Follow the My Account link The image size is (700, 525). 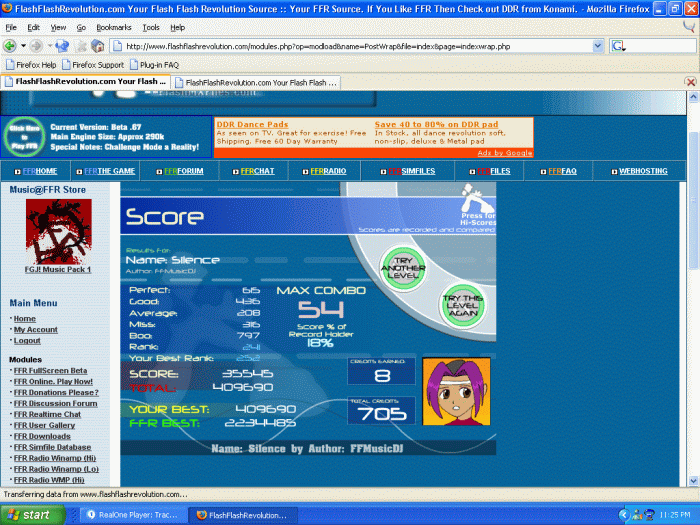36,329
